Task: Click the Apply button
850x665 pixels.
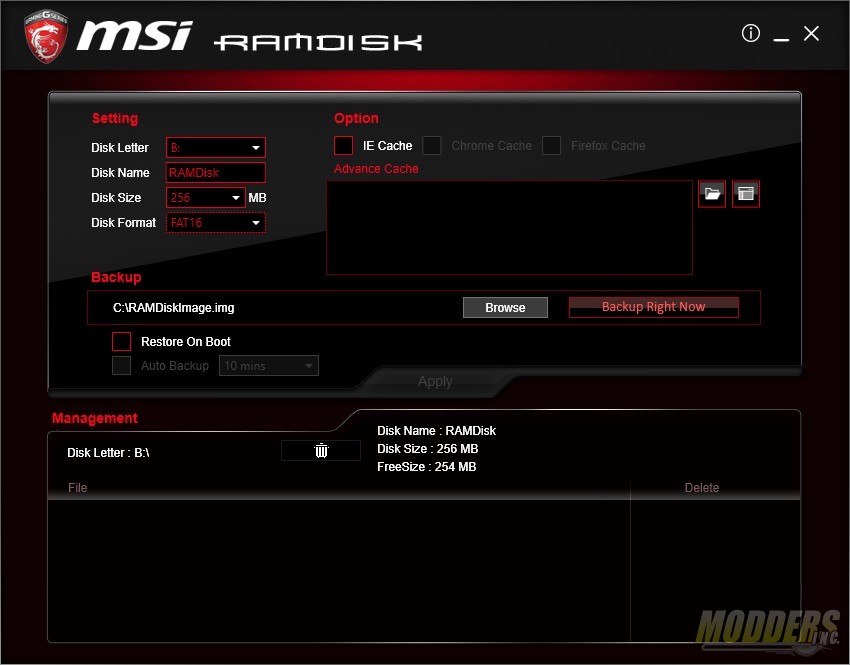Action: [435, 382]
